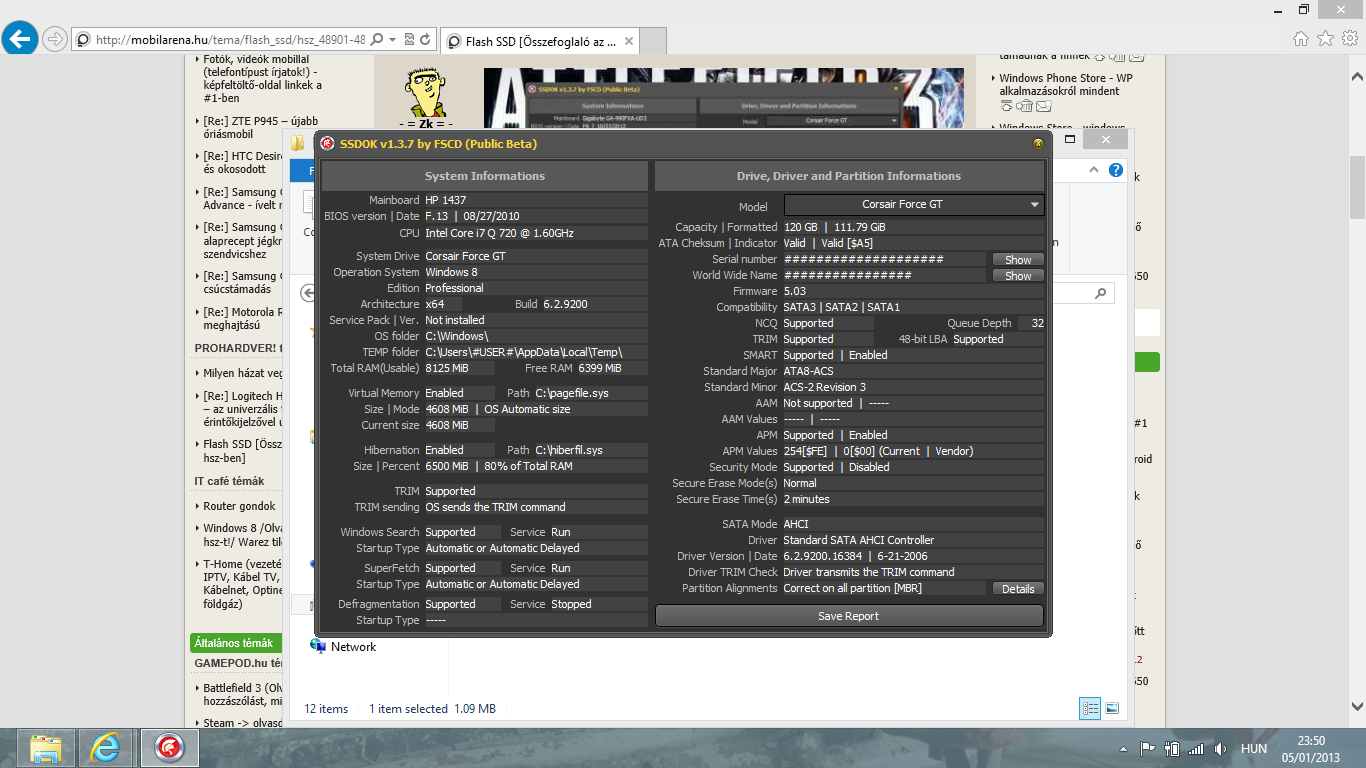Show the hidden World Wide Name
The height and width of the screenshot is (768, 1366).
[1018, 276]
